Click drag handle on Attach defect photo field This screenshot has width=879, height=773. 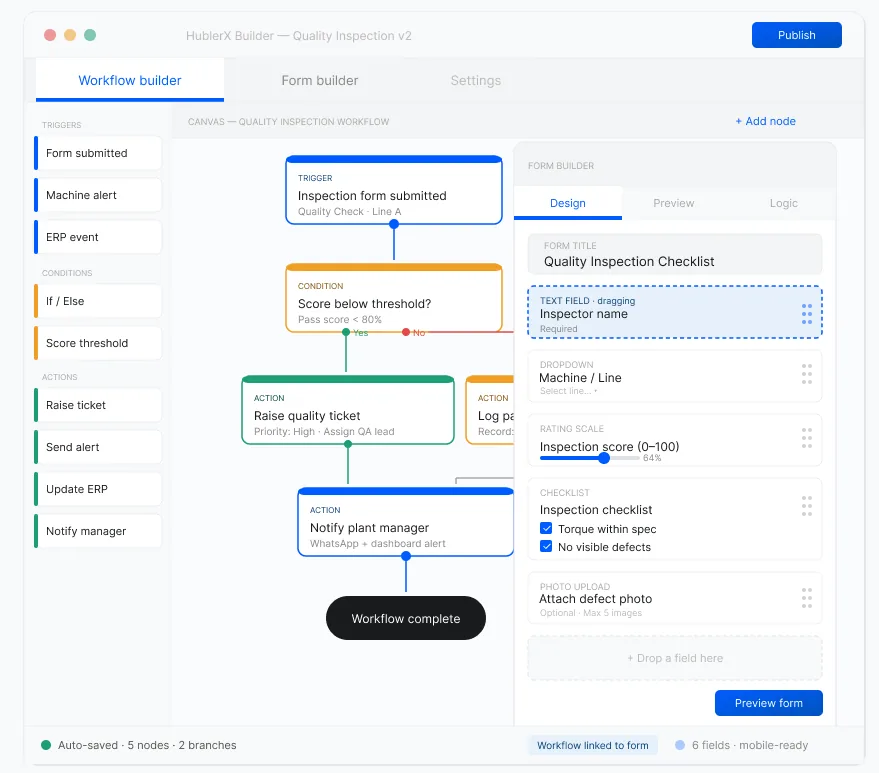point(807,598)
